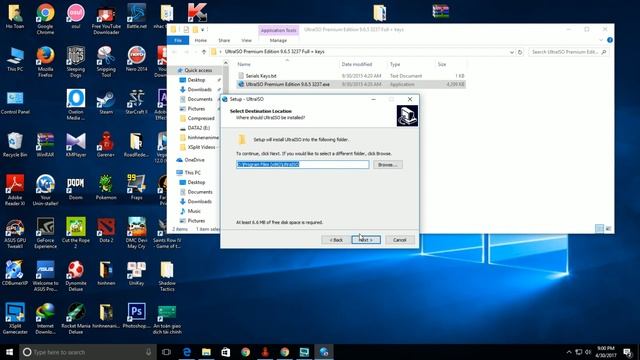This screenshot has width=640, height=360.
Task: Click the Browse button for destination folder
Action: click(388, 164)
